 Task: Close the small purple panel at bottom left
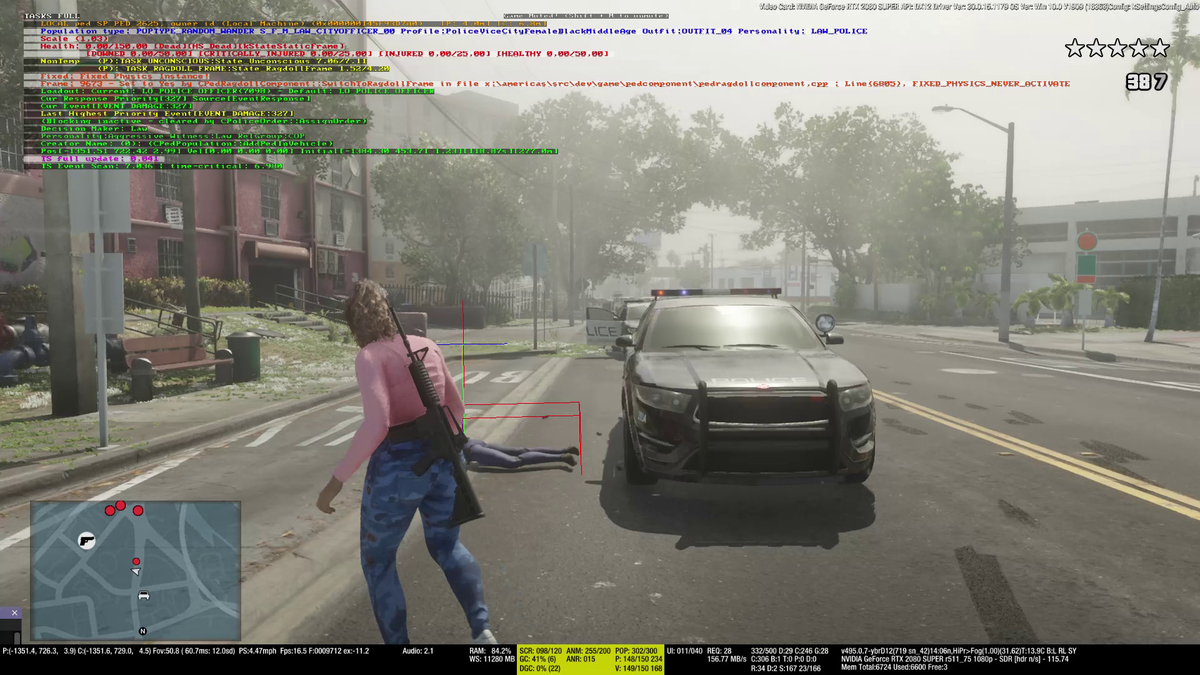click(14, 612)
